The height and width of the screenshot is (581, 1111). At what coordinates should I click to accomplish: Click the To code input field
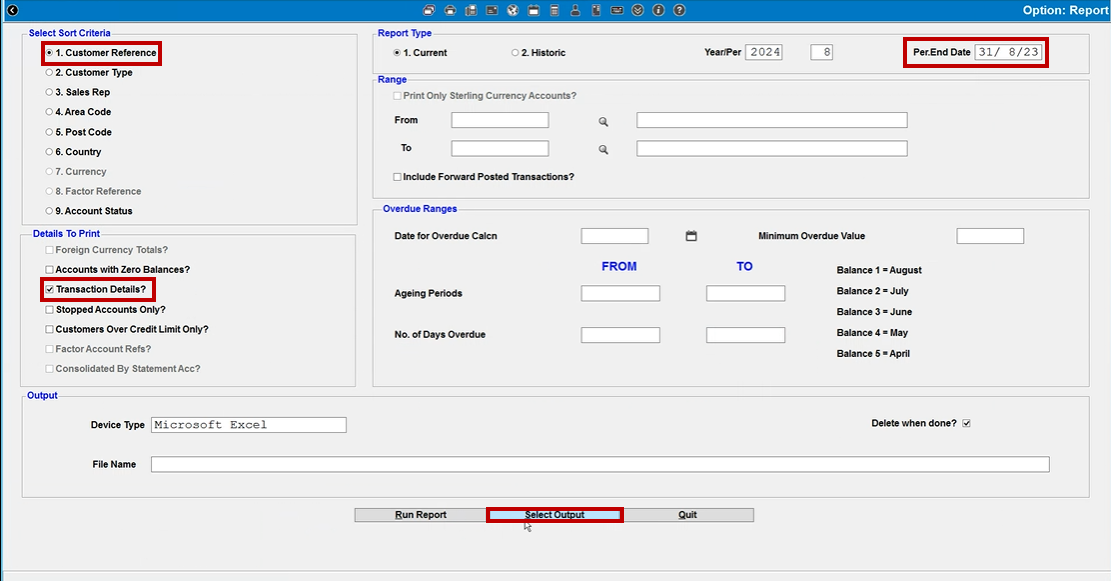(500, 148)
